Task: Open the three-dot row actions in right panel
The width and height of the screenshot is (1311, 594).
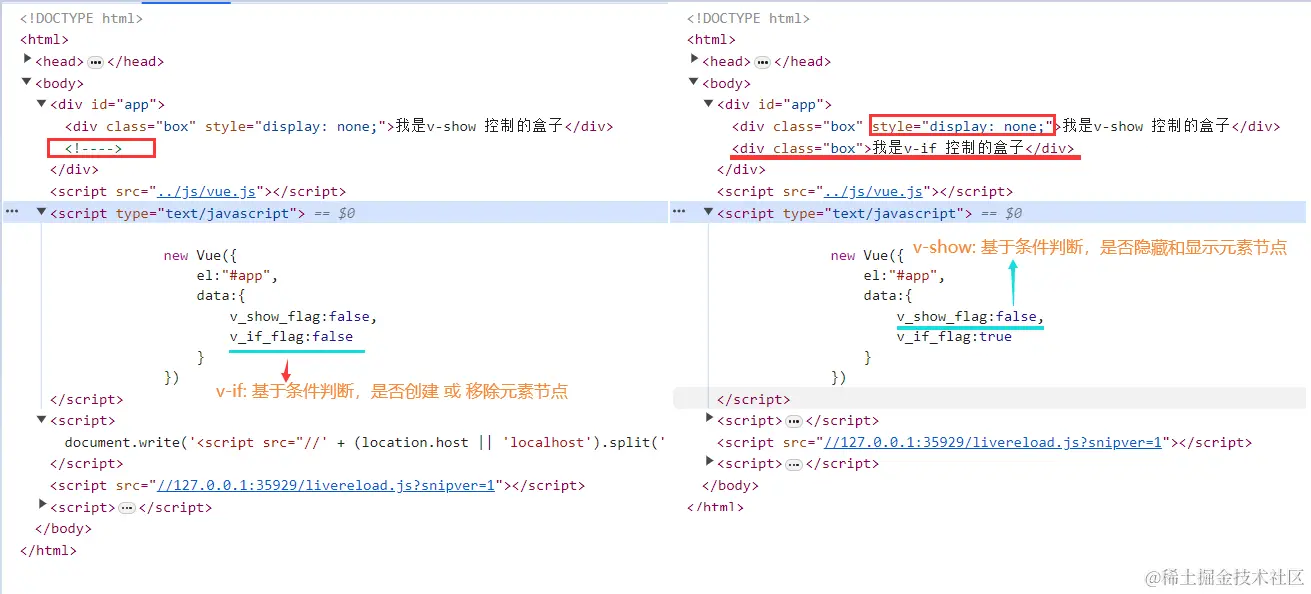Action: point(679,212)
